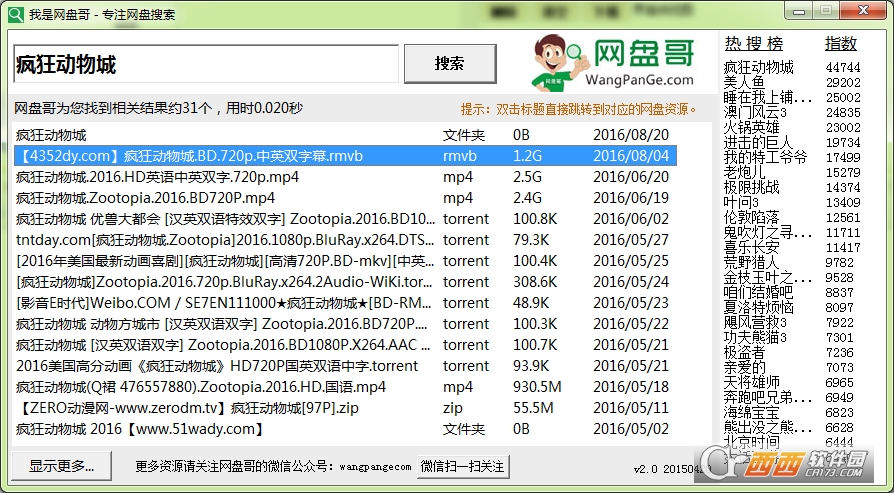Click the 930.5M size cell
894x493 pixels.
[x=538, y=387]
